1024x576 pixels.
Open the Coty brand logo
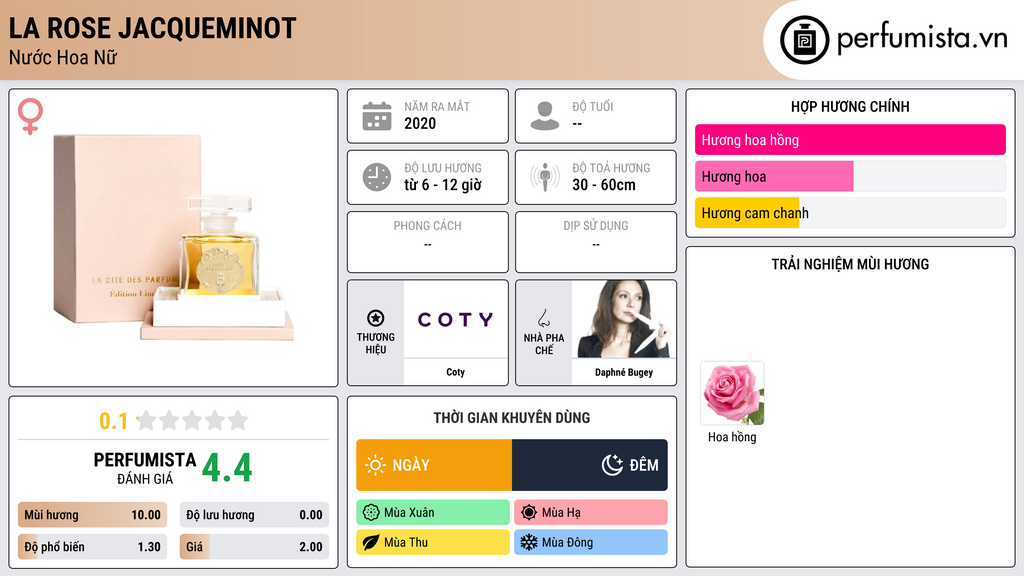click(456, 319)
